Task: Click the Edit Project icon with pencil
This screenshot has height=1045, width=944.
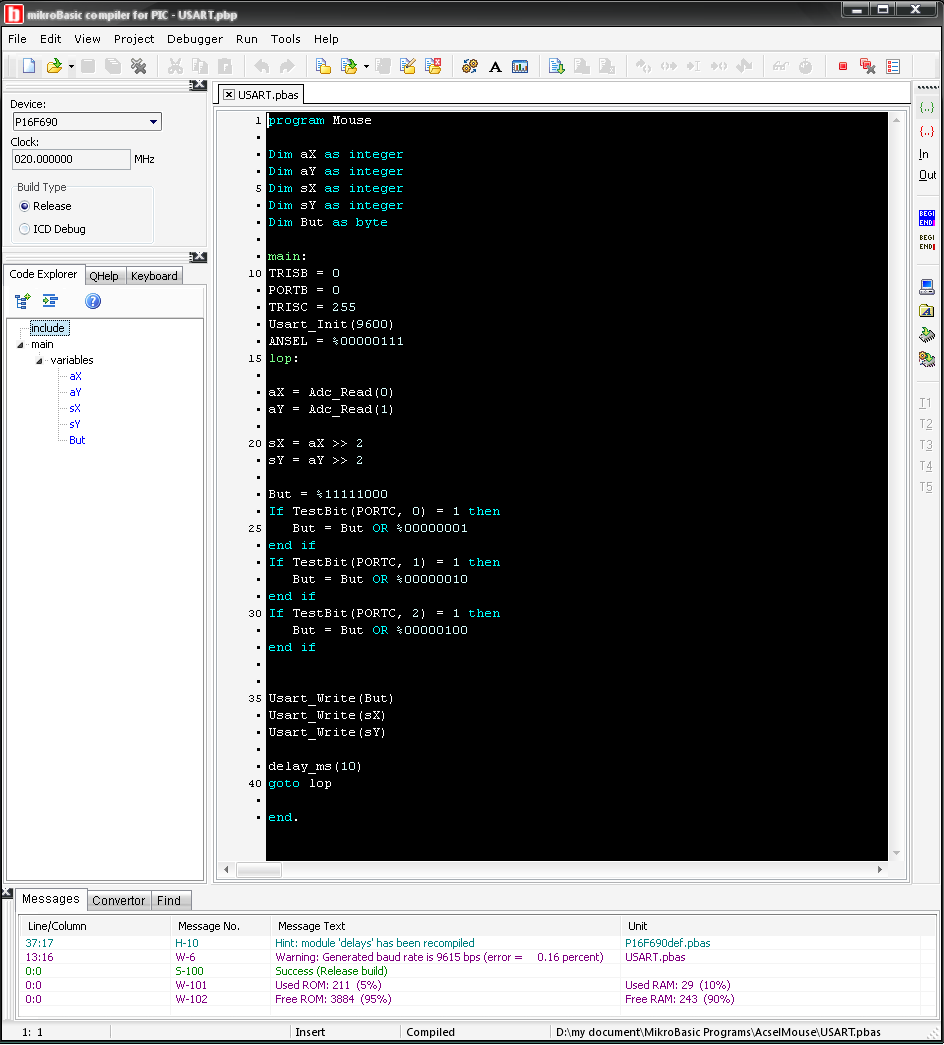Action: 408,66
